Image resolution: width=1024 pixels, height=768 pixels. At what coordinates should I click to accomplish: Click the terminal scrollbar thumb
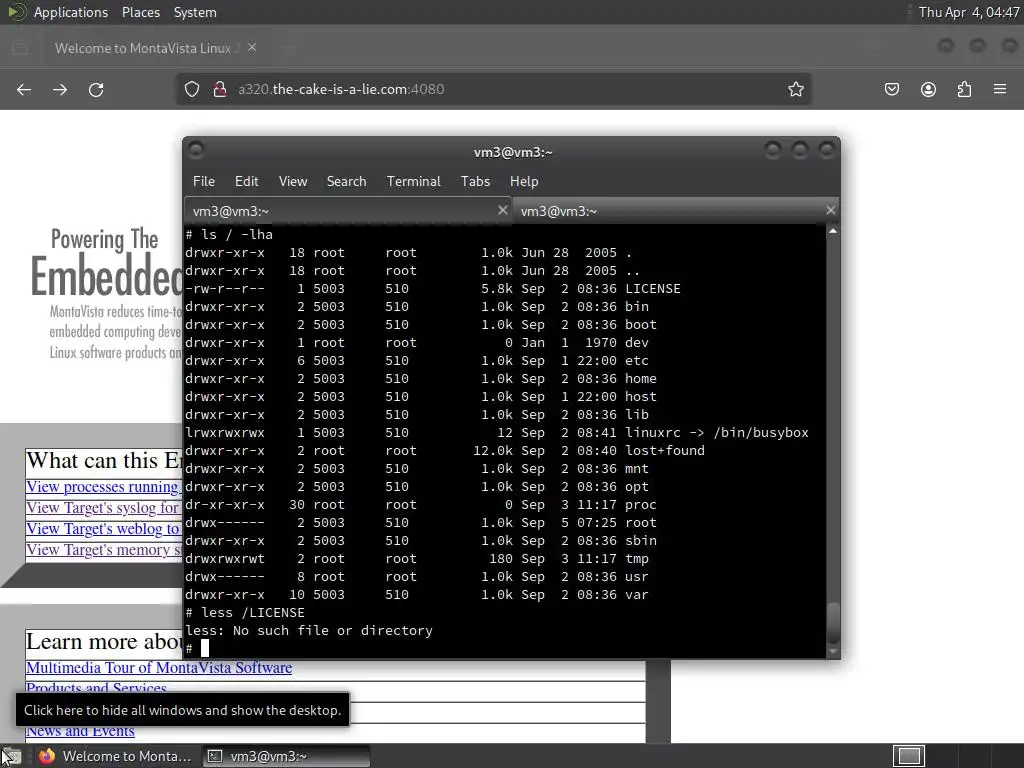point(833,624)
